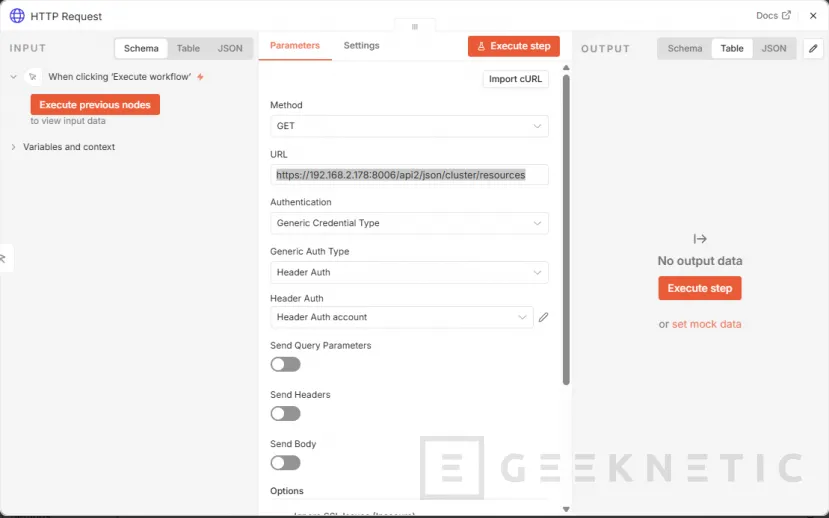The image size is (829, 518).
Task: Select Input JSON view
Action: (230, 48)
